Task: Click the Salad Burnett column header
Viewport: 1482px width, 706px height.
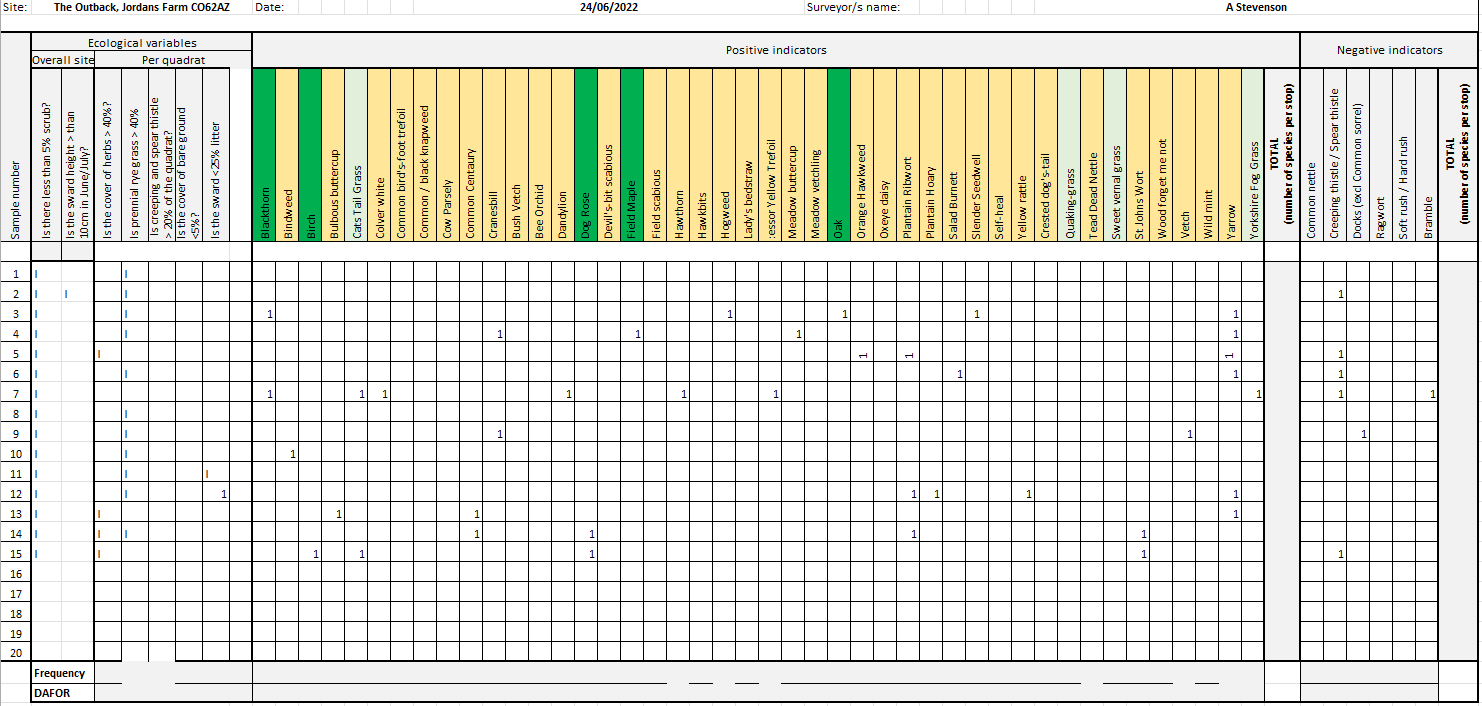Action: (x=954, y=154)
